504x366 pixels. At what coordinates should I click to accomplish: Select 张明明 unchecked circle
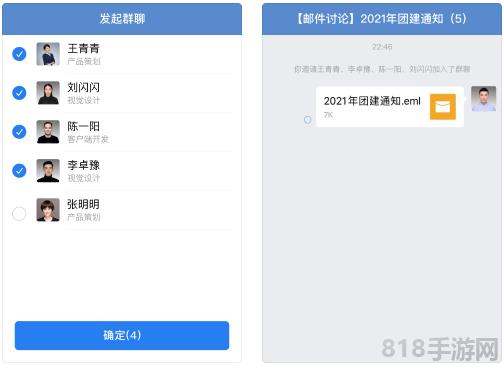click(x=19, y=214)
